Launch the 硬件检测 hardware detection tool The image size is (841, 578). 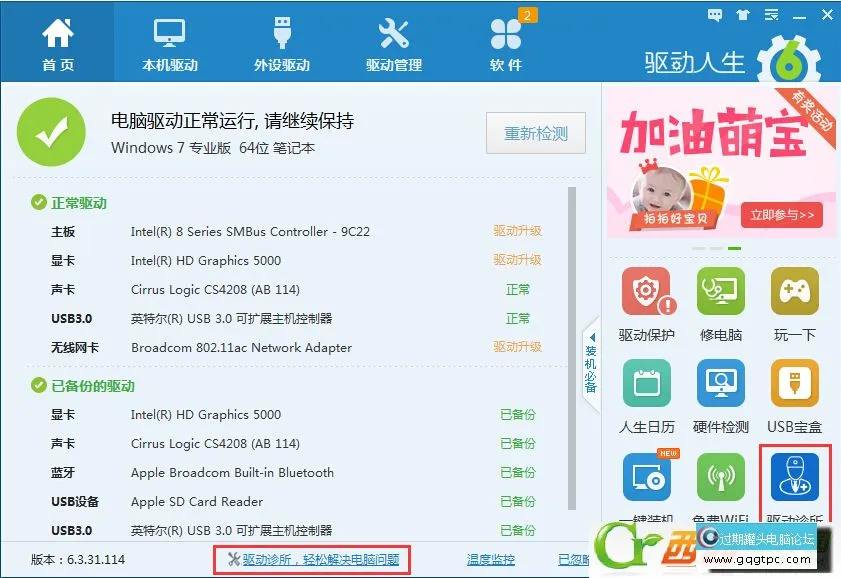(x=721, y=386)
